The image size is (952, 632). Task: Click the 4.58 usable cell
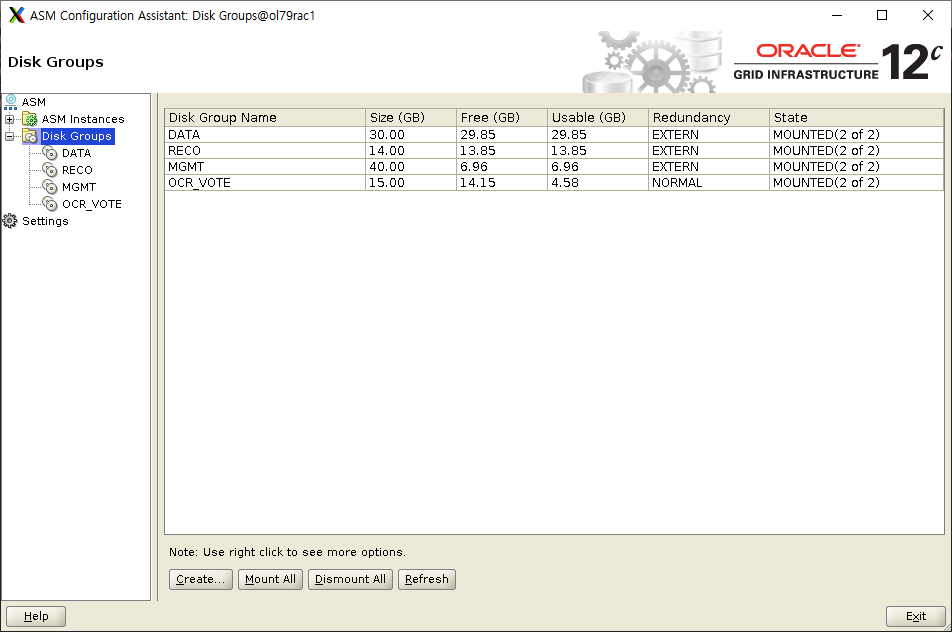597,182
